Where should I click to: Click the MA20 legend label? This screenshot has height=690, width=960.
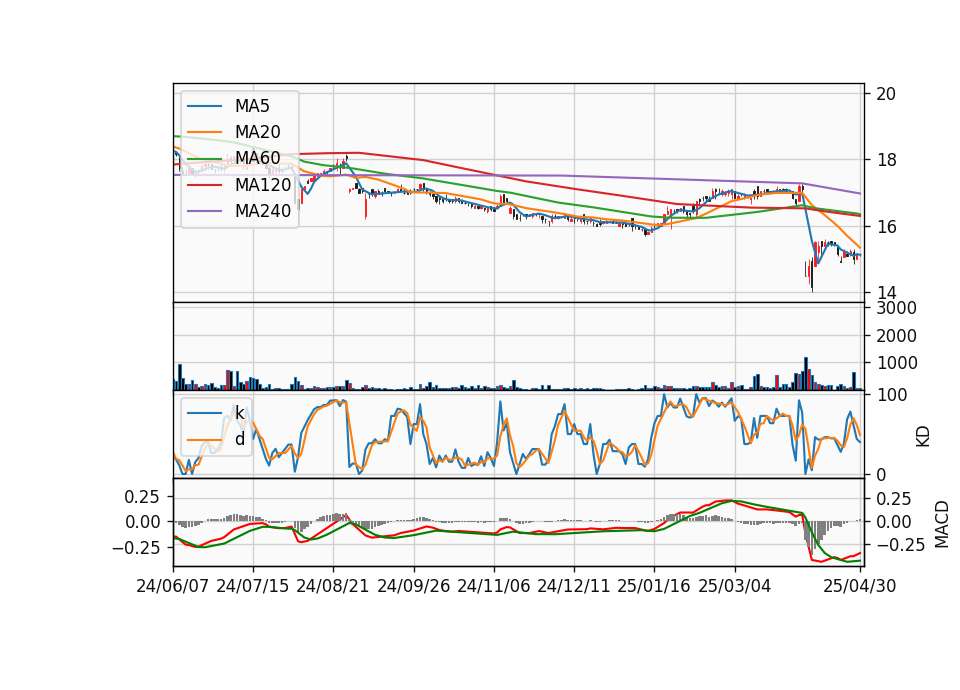point(257,132)
